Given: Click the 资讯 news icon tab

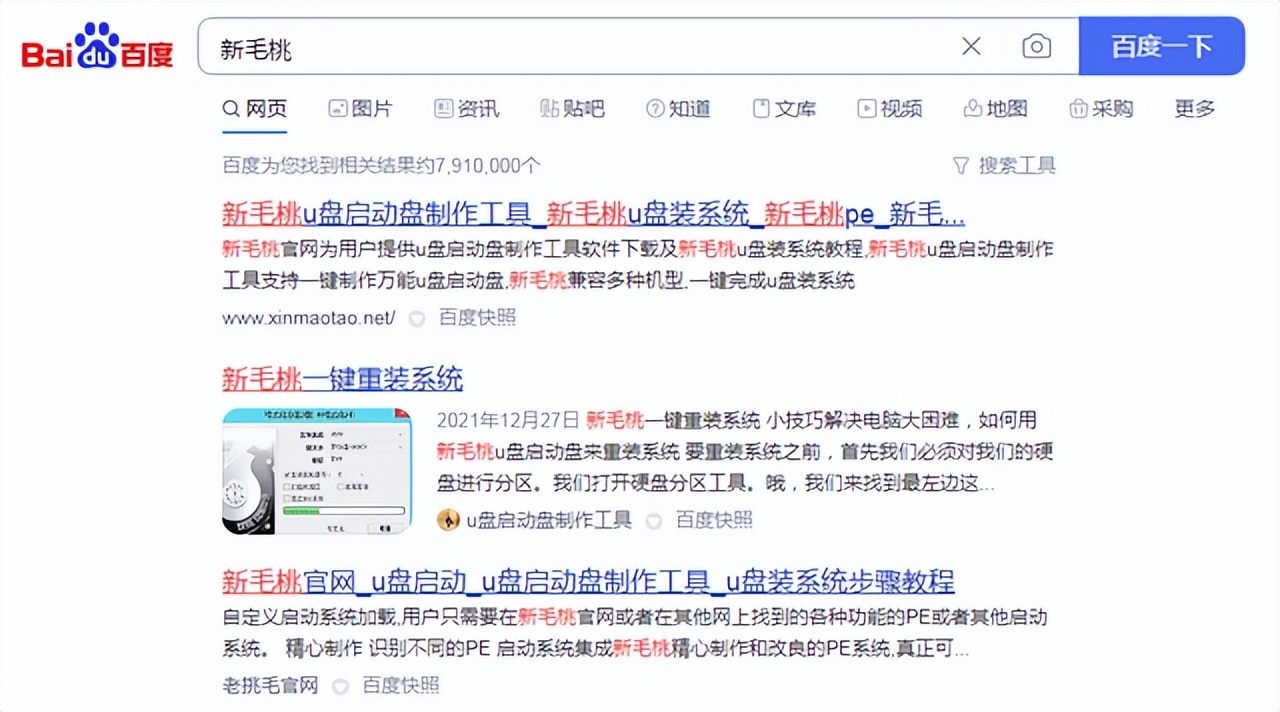Looking at the screenshot, I should 443,108.
